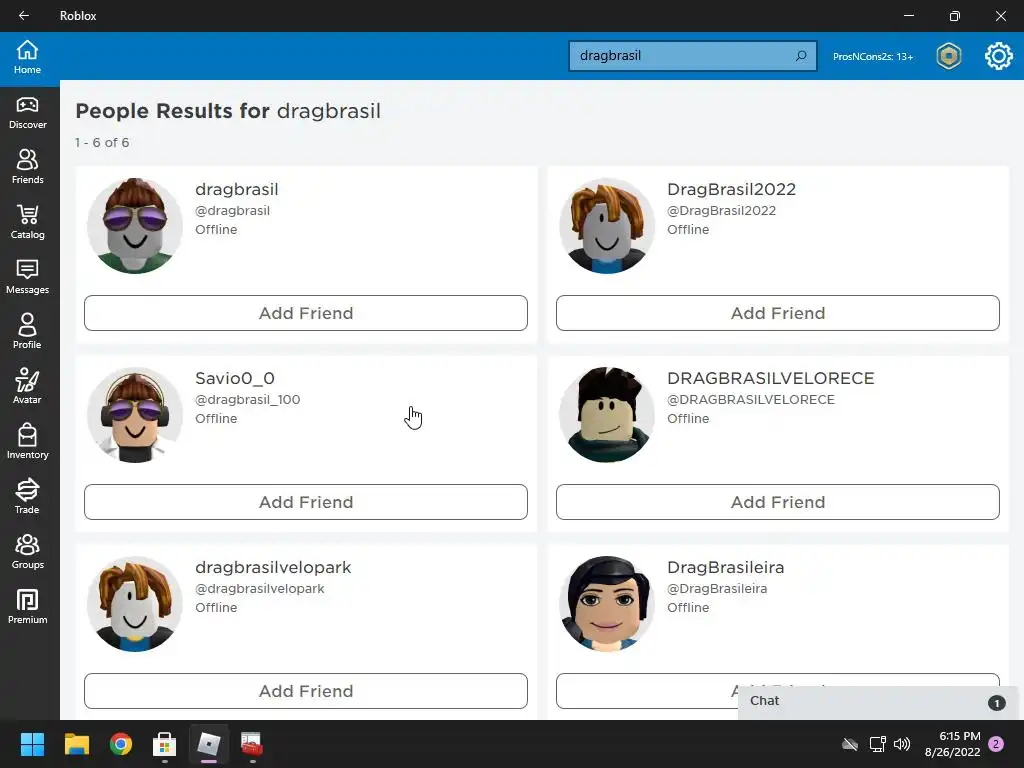The image size is (1024, 768).
Task: Go to Home in the sidebar
Action: pos(27,57)
